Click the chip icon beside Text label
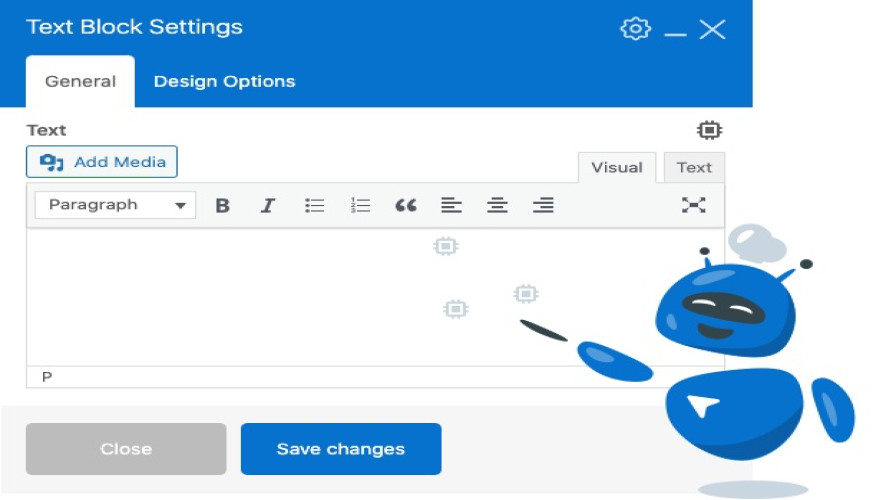The height and width of the screenshot is (500, 896). (709, 130)
